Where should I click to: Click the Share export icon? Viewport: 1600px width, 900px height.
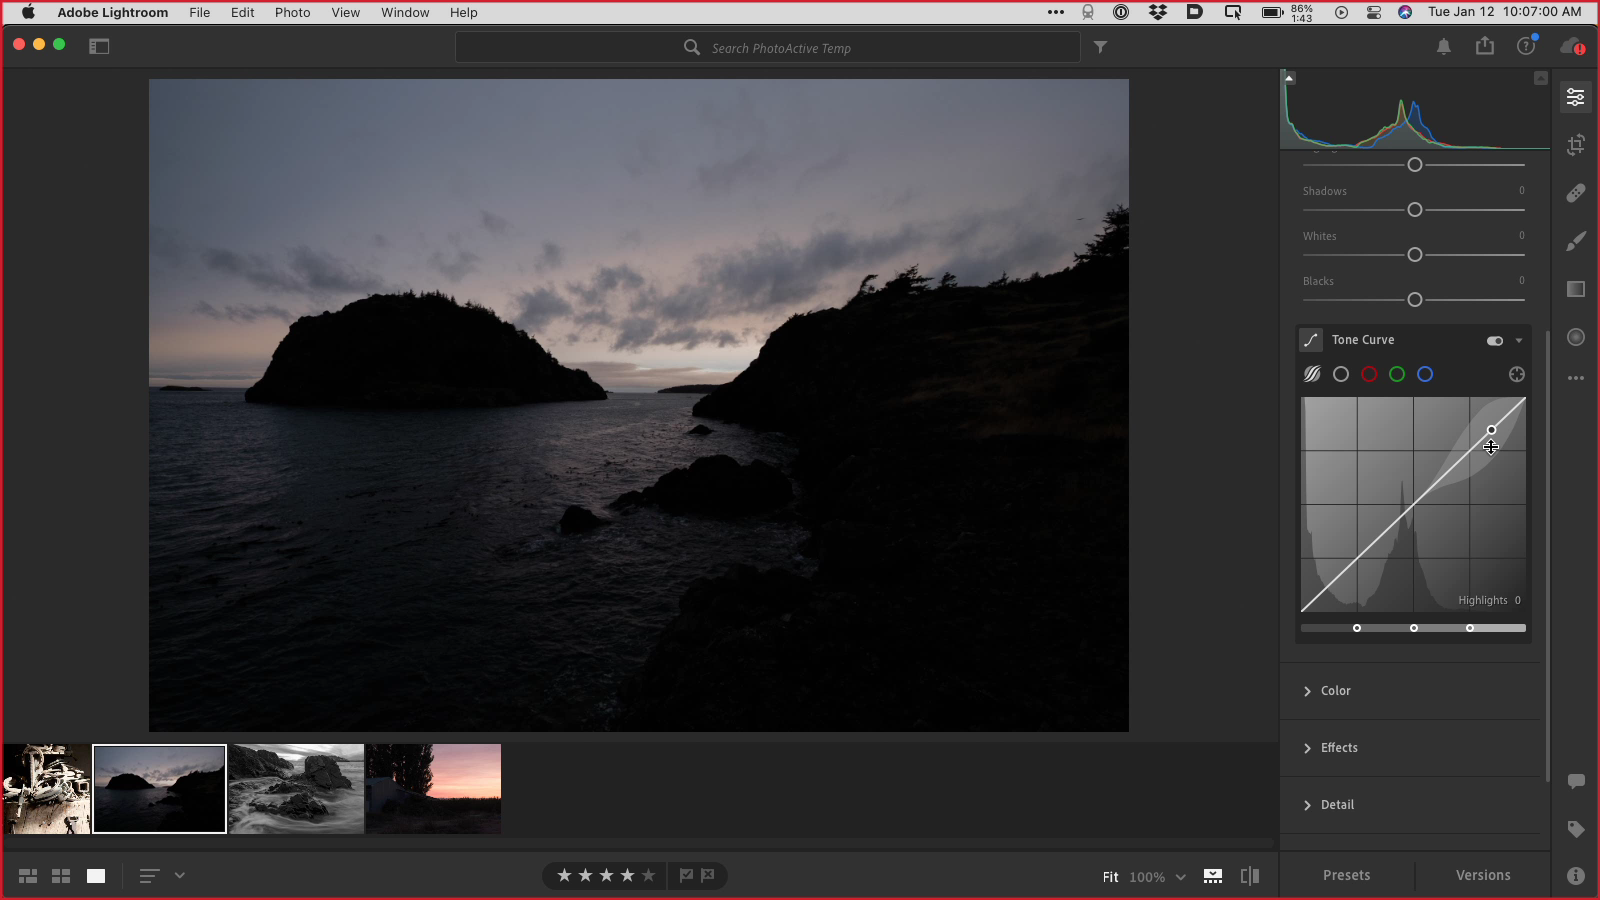[1485, 46]
